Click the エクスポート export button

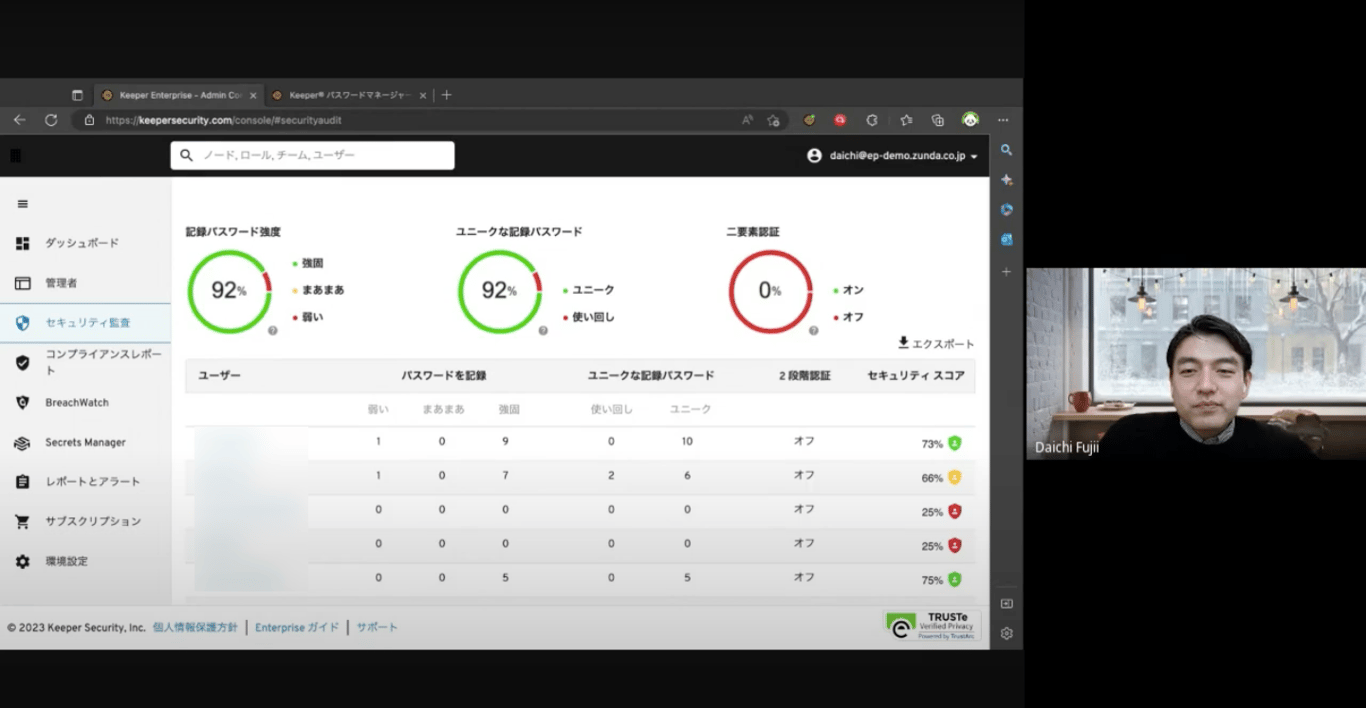[x=935, y=343]
